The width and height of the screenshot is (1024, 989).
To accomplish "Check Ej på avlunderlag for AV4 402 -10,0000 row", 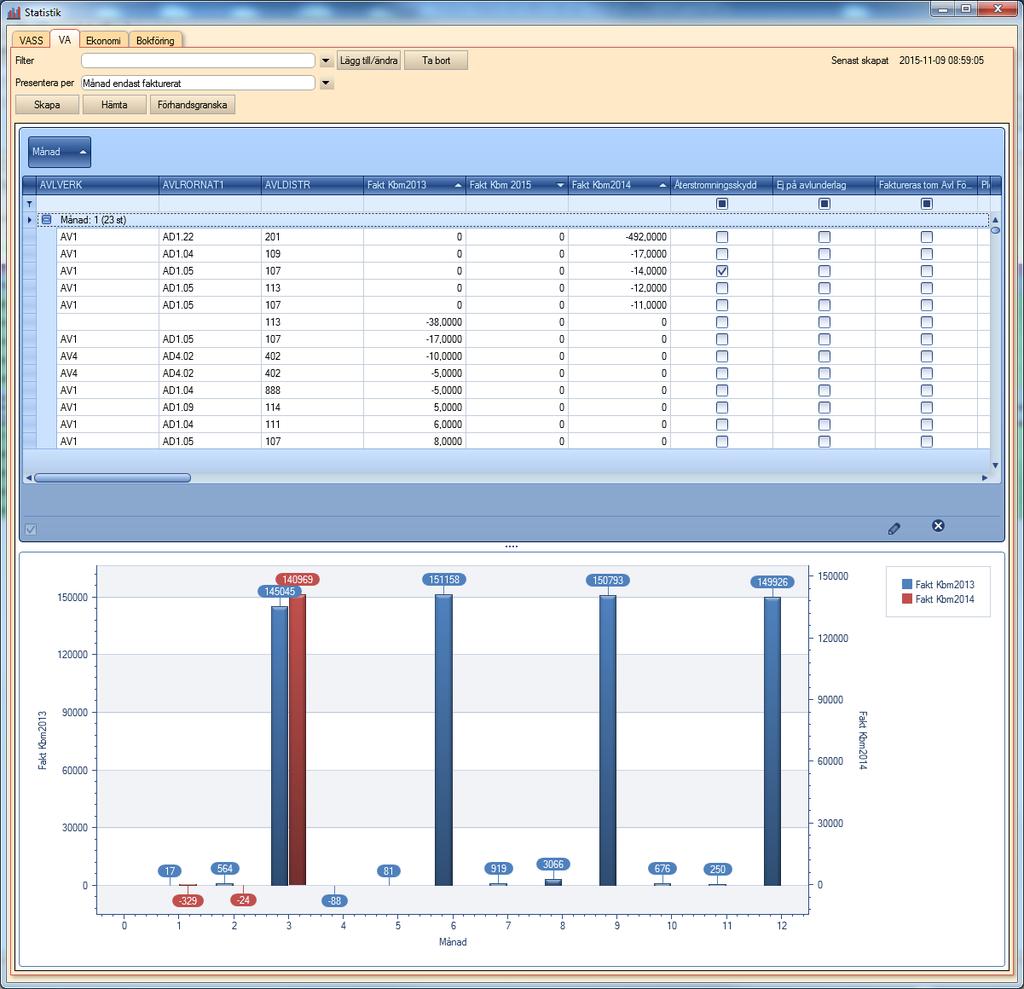I will click(x=824, y=357).
